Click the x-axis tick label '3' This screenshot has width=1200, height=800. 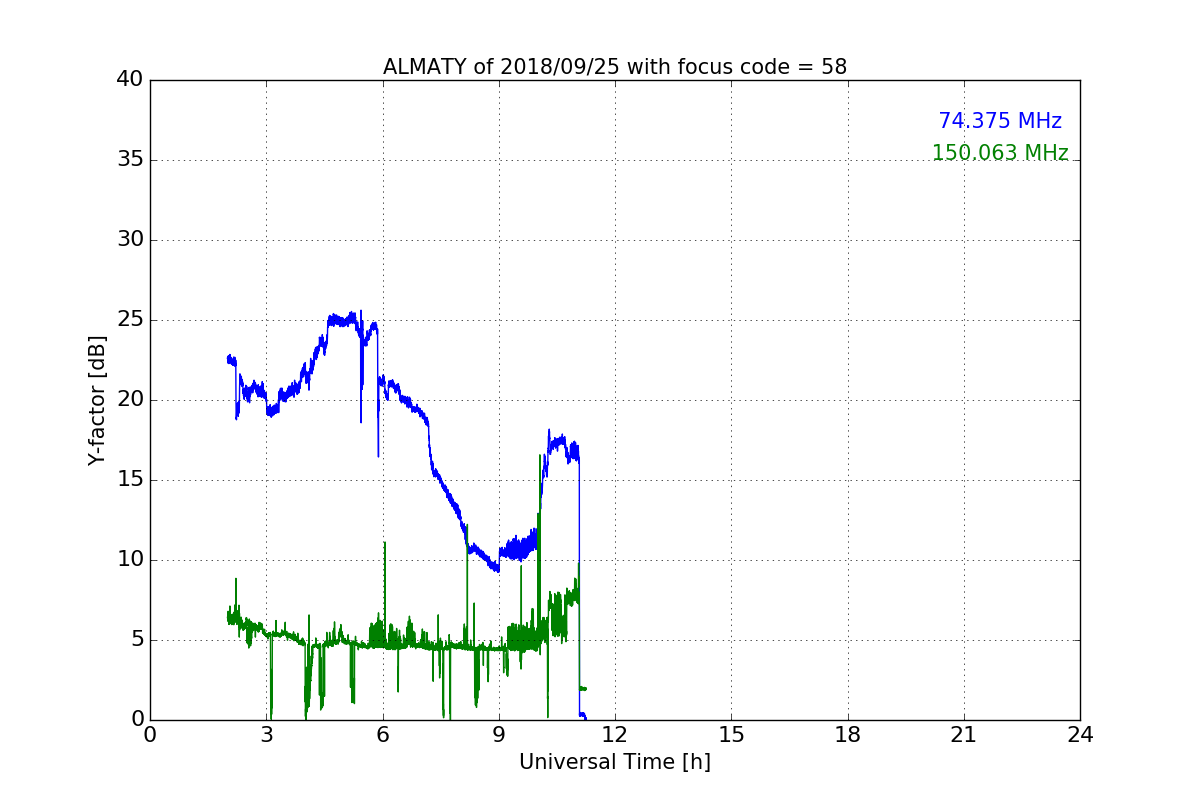tap(267, 735)
